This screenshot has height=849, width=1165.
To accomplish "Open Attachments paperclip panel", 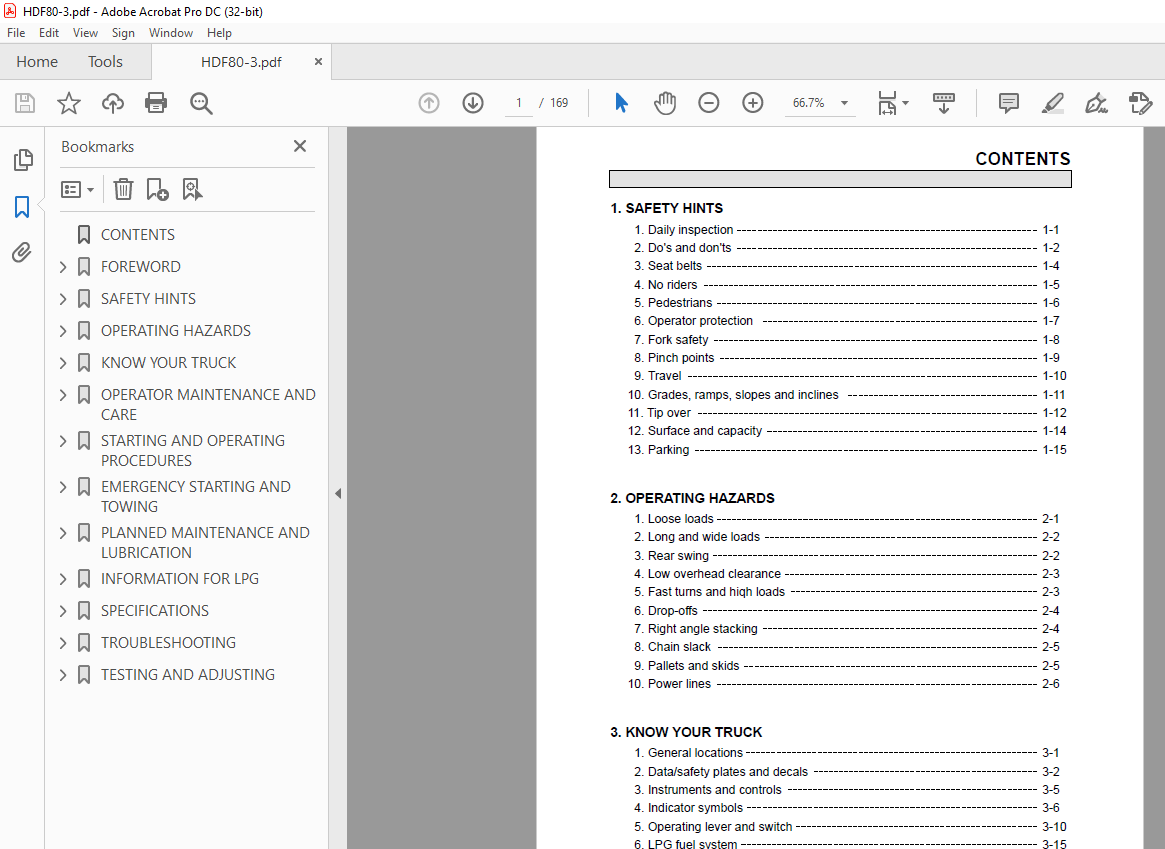I will tap(22, 253).
